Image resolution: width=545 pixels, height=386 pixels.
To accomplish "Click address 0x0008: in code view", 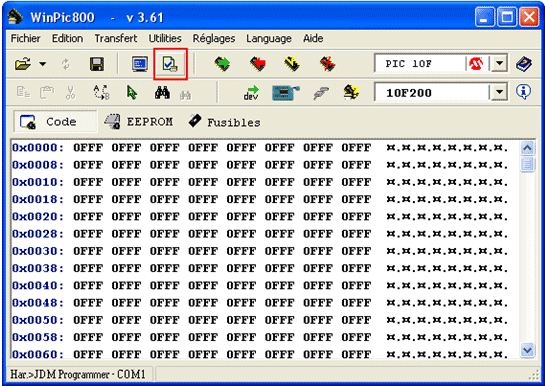I will (x=38, y=165).
